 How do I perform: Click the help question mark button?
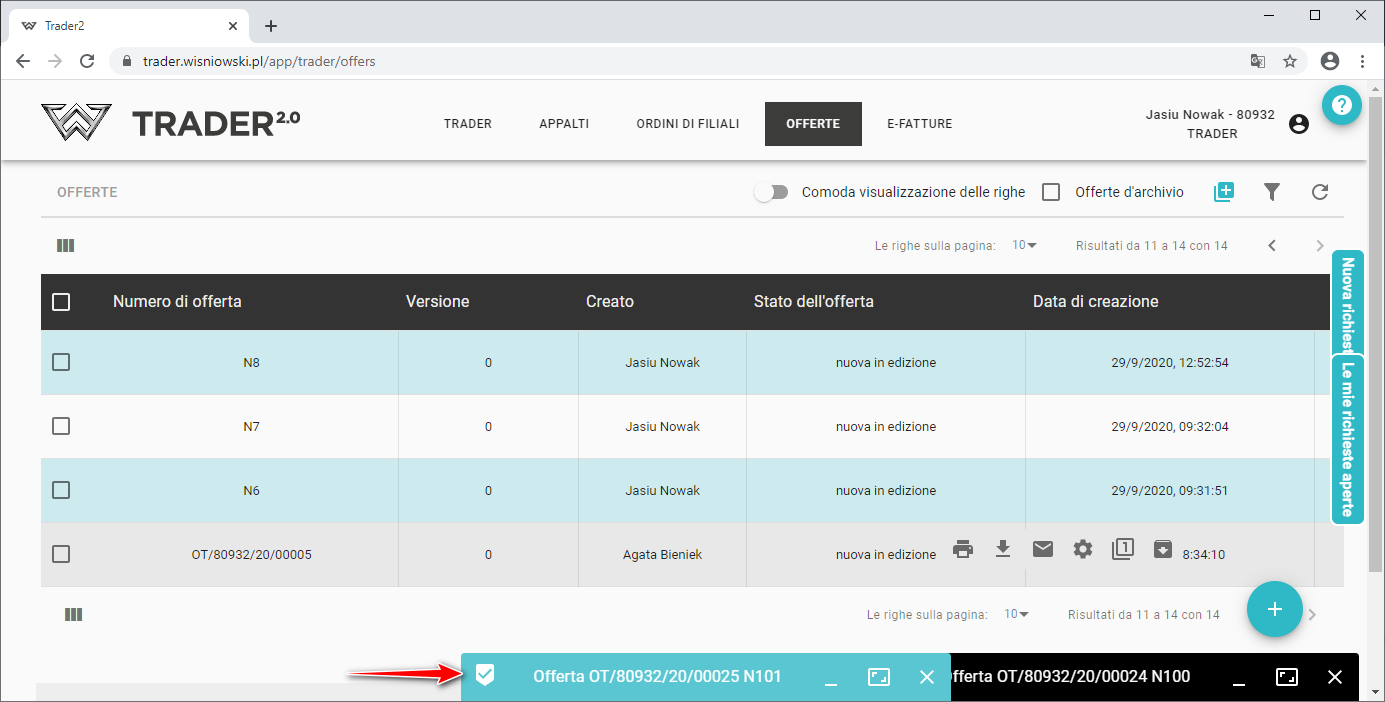pos(1342,105)
